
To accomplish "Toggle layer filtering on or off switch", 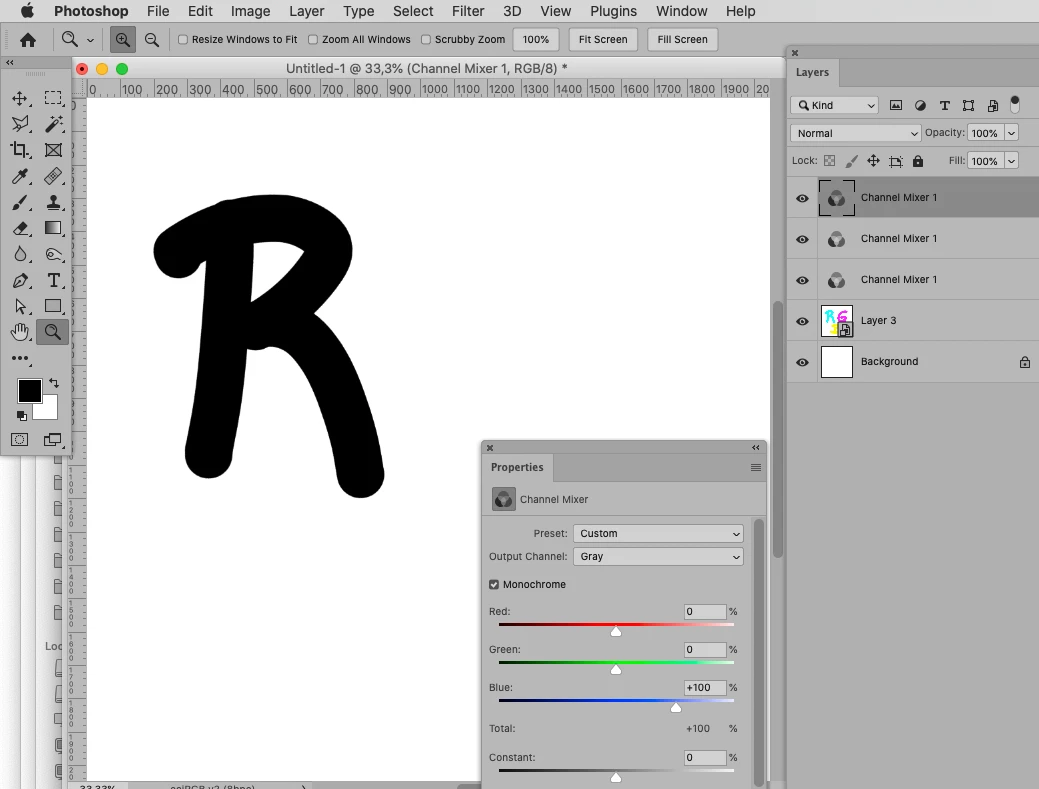I will (1014, 105).
